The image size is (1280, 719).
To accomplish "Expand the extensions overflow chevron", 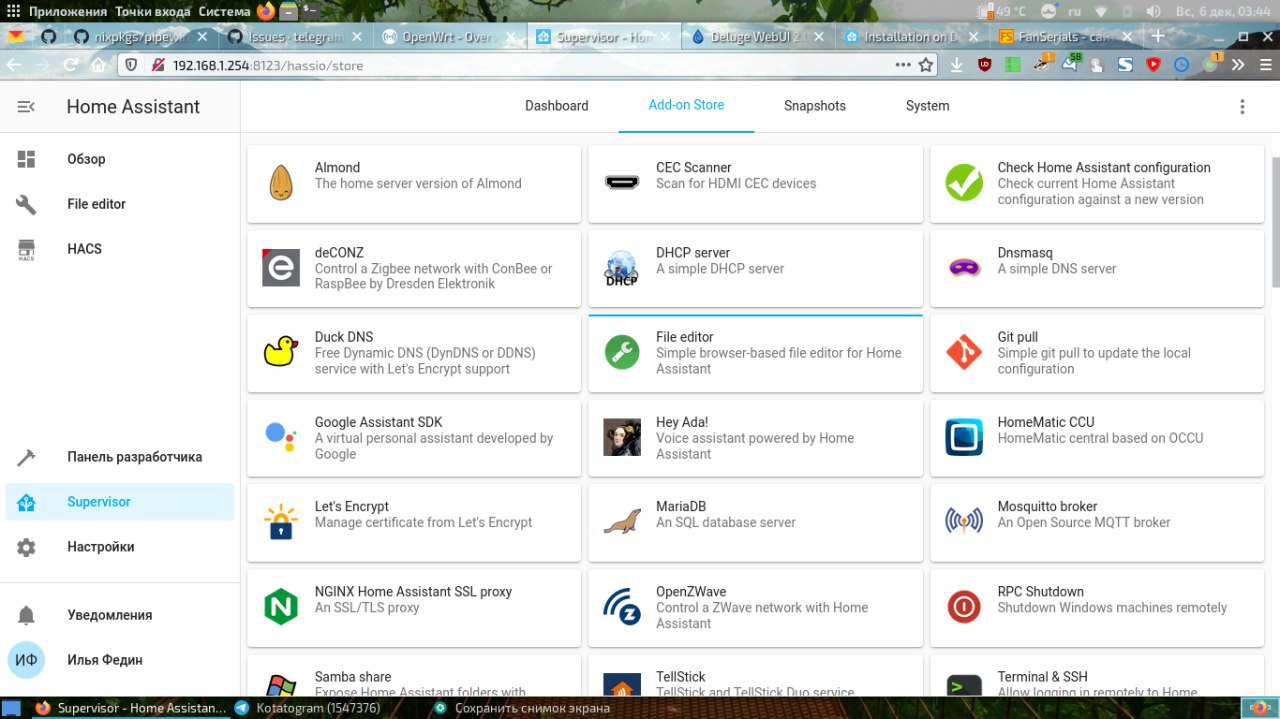I will pyautogui.click(x=1238, y=65).
